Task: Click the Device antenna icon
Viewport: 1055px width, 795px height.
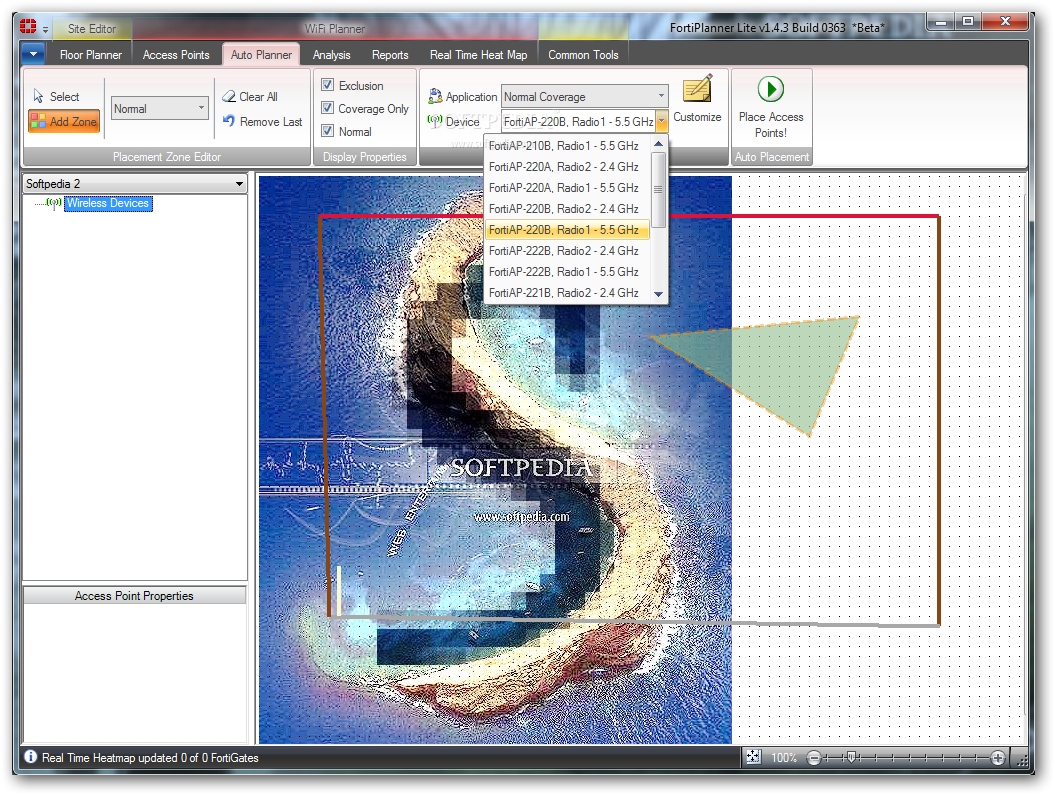Action: tap(435, 121)
